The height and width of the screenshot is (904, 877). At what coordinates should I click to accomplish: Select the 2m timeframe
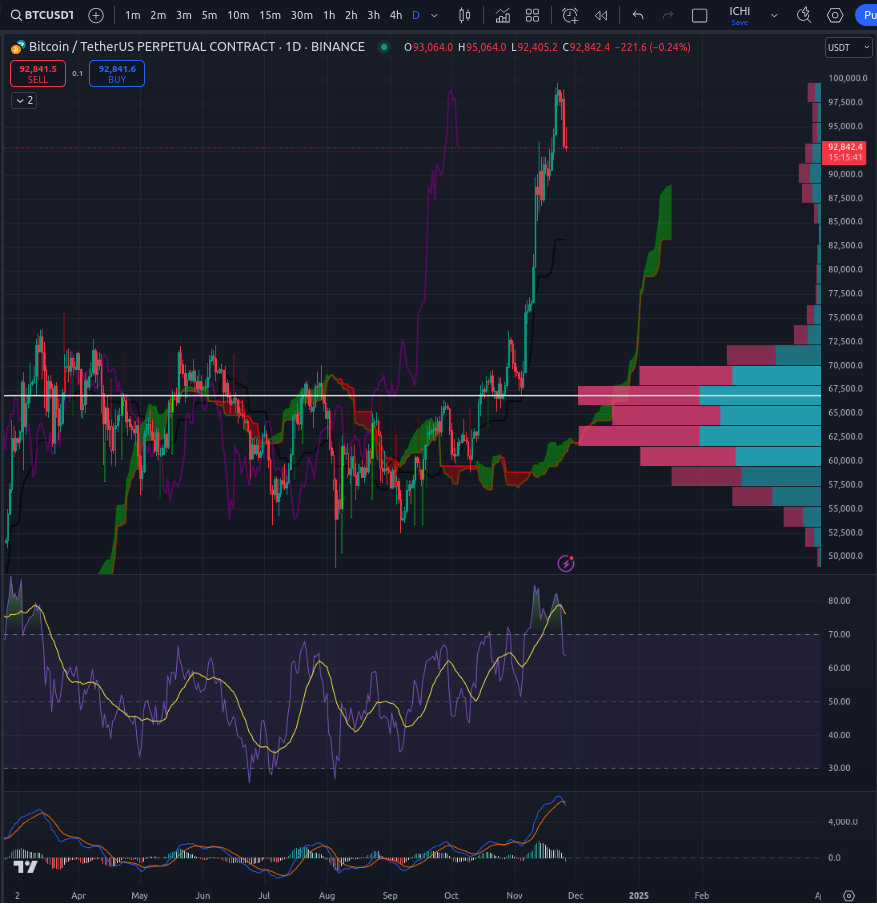[x=158, y=16]
